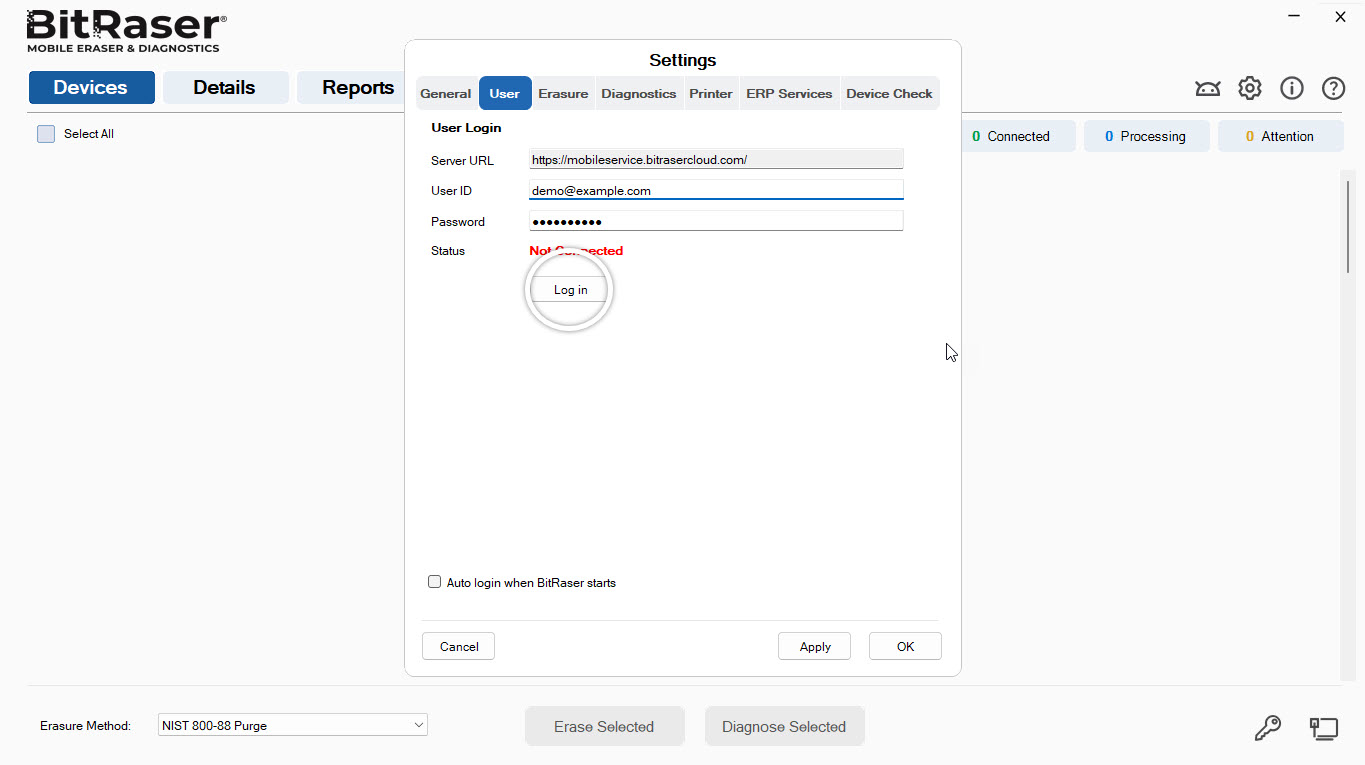Screen dimensions: 1365x765
Task: Switch to the Devices main tab
Action: [91, 87]
